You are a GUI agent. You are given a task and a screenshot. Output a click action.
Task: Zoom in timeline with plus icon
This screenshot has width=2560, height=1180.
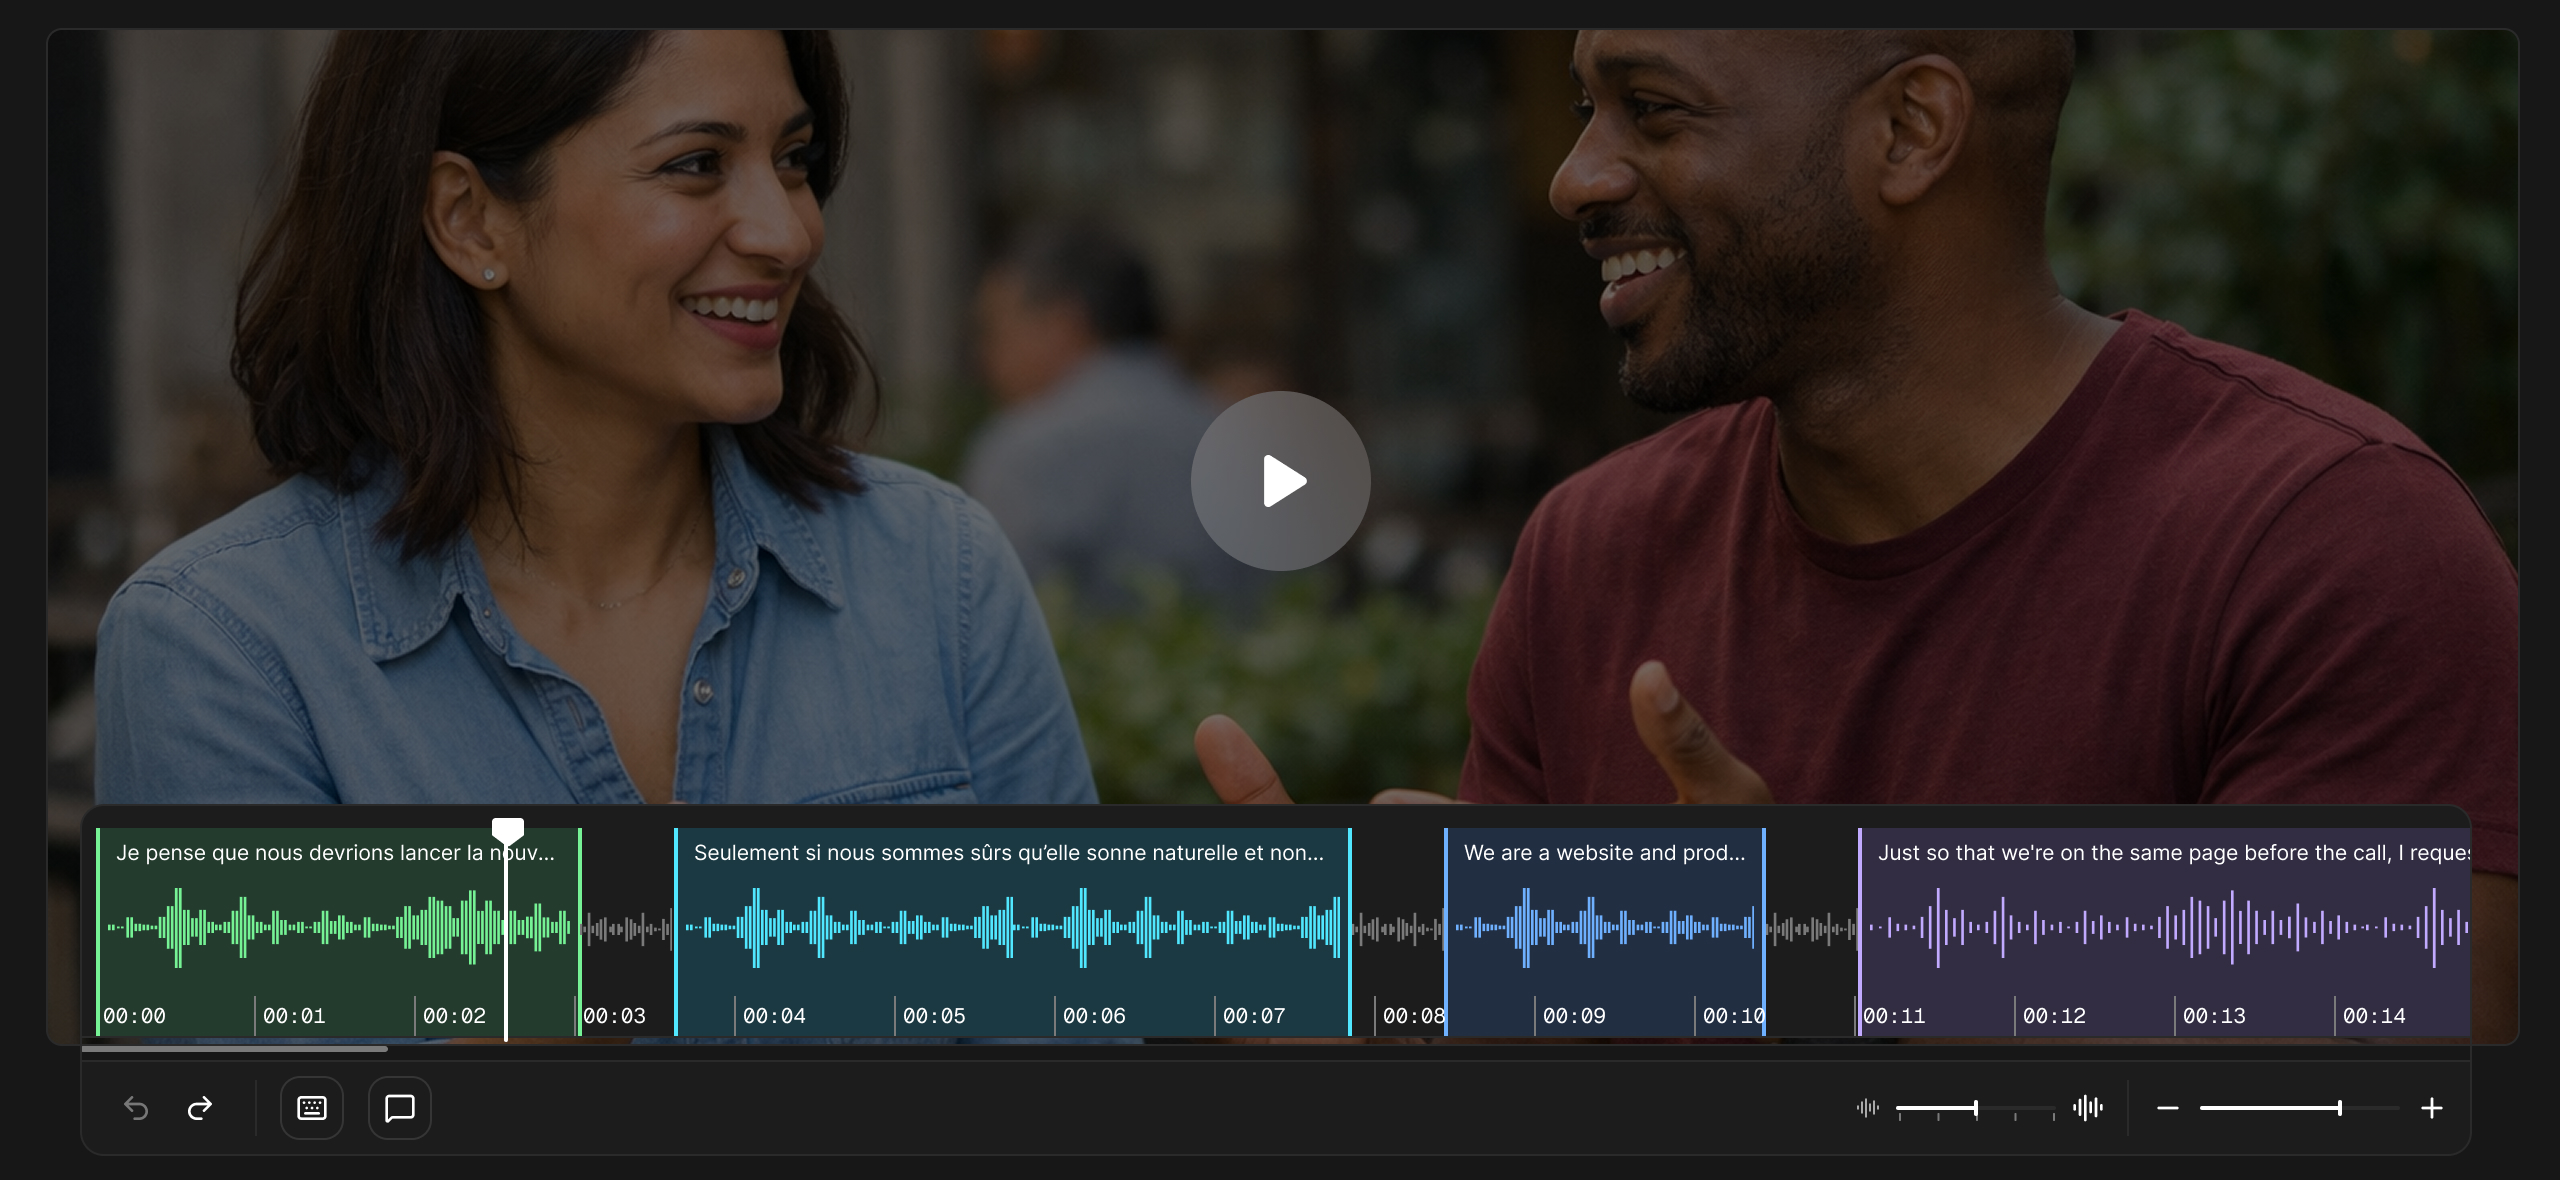click(2432, 1108)
